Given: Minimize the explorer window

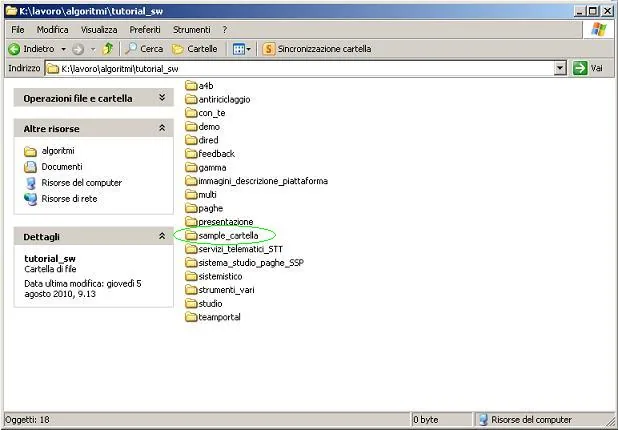Looking at the screenshot, I should [579, 11].
